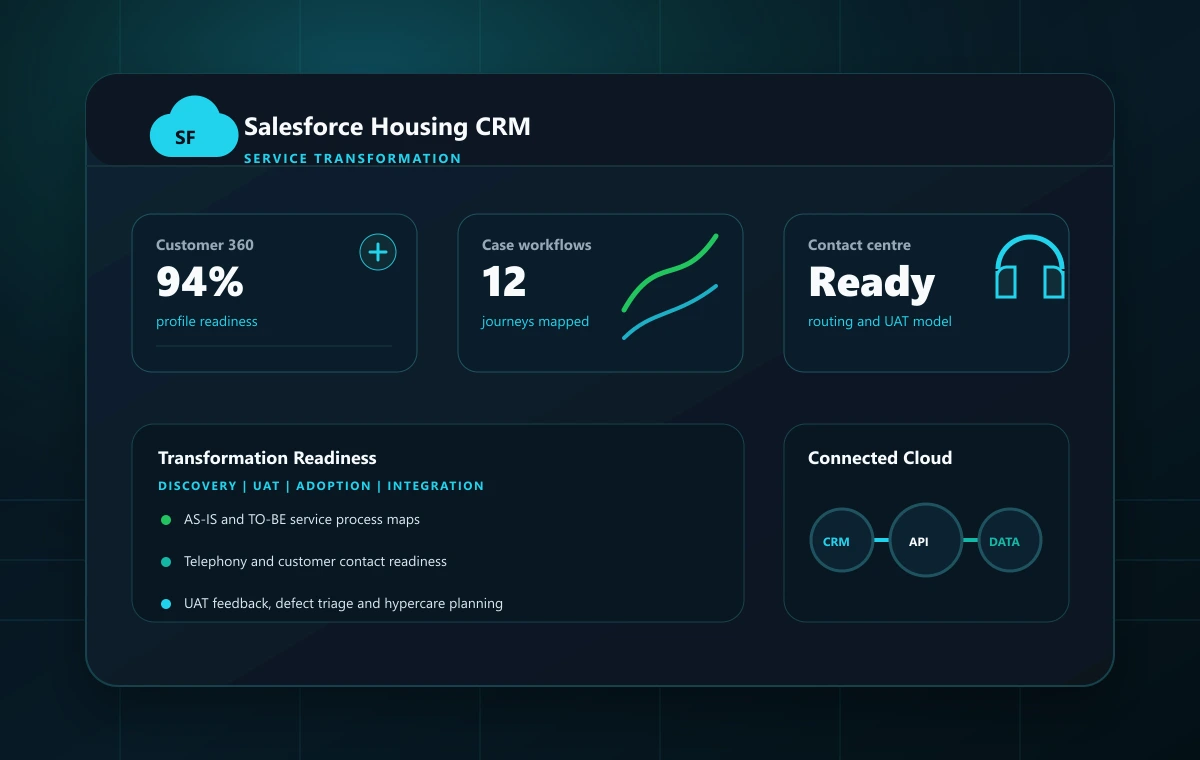Click the Connected Cloud heading
Viewport: 1200px width, 760px height.
pyautogui.click(x=880, y=458)
